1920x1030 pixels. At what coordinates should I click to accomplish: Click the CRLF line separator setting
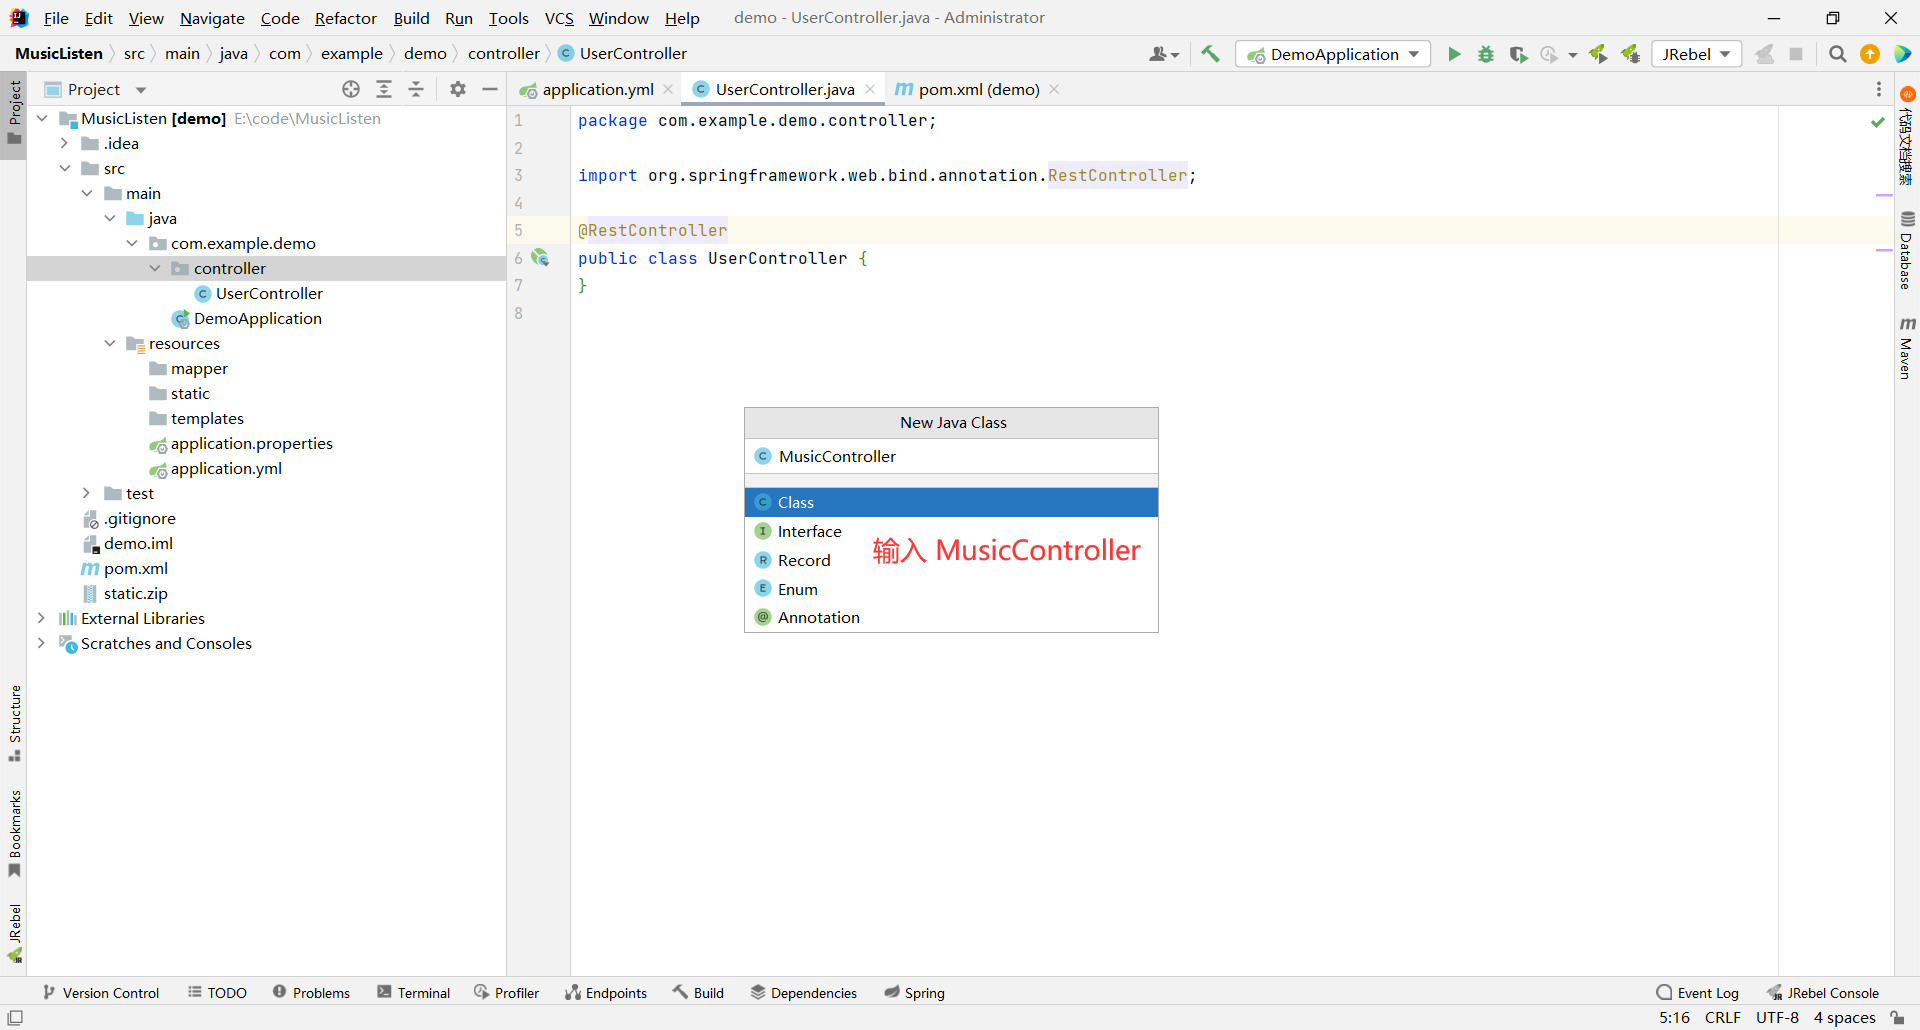[1723, 1018]
